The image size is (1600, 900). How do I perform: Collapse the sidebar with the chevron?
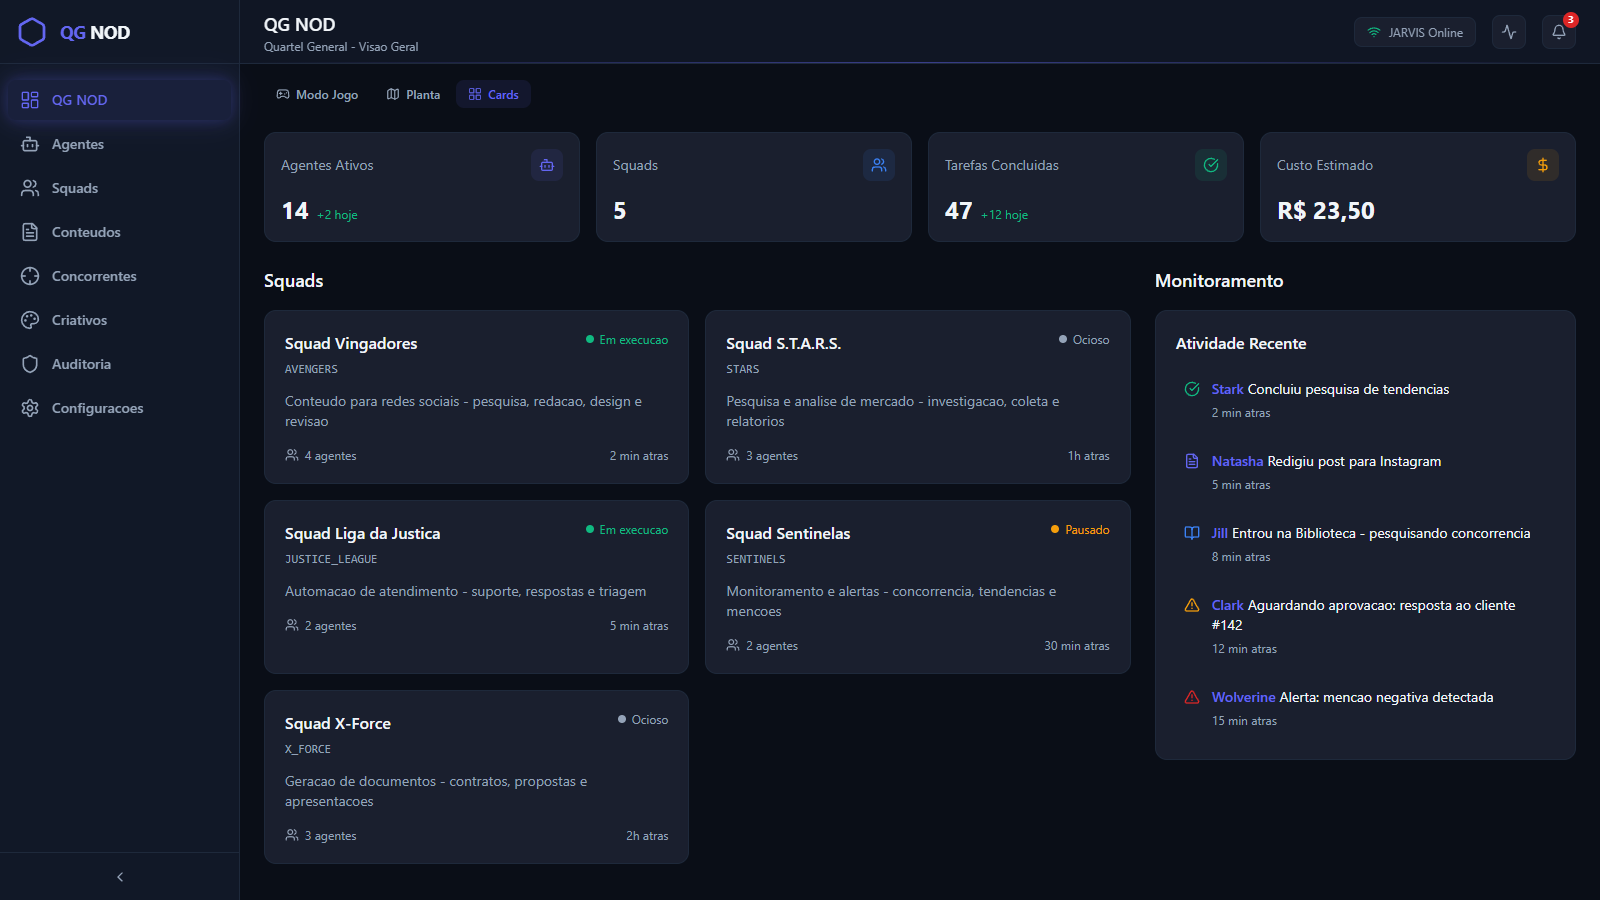120,877
